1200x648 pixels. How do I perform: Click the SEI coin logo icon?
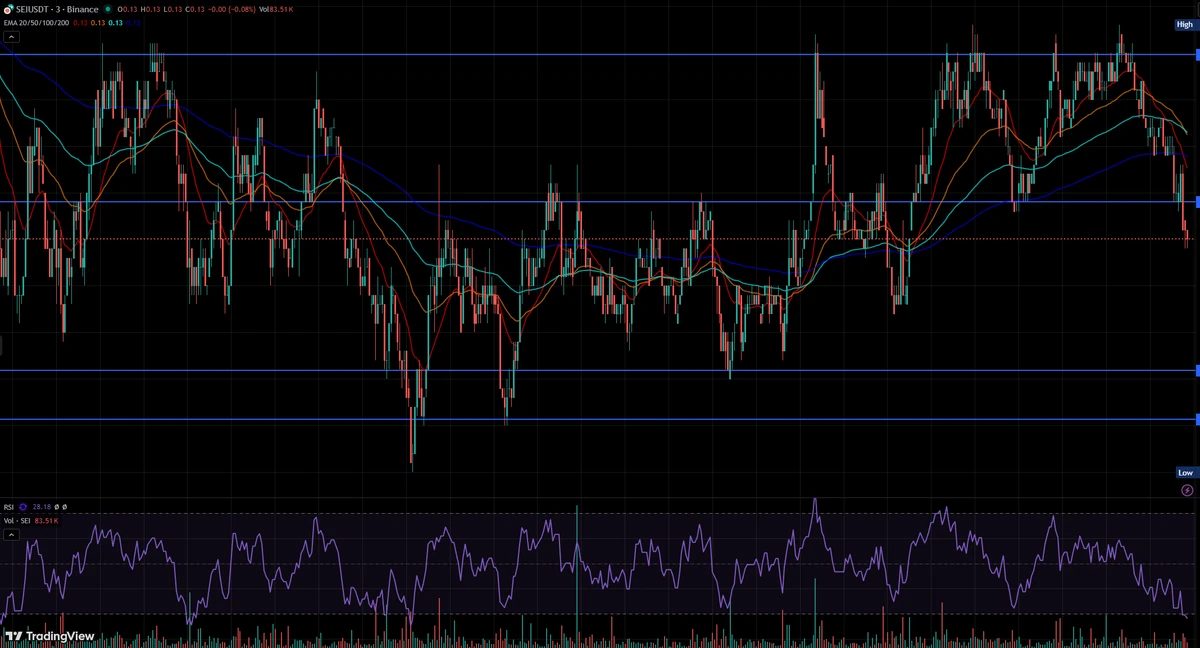click(9, 10)
